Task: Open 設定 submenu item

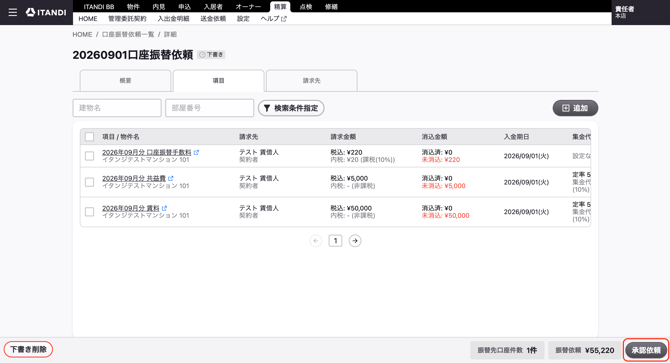Action: pos(243,19)
